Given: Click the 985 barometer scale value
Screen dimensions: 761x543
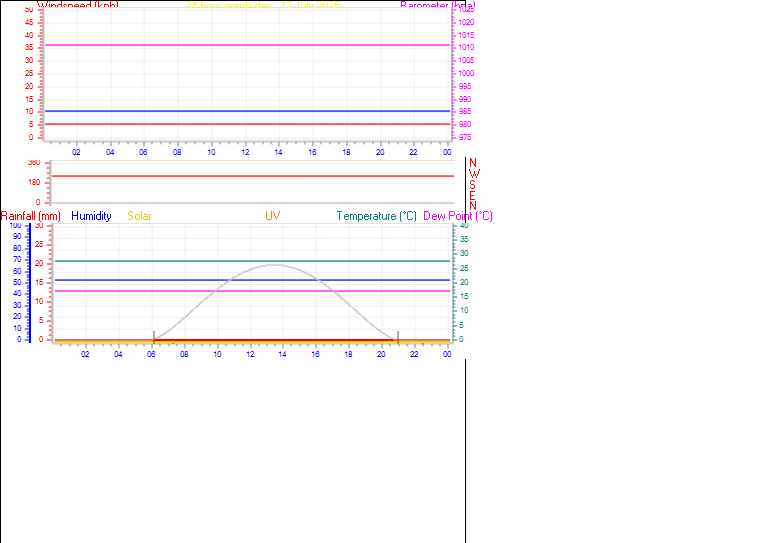Looking at the screenshot, I should [x=465, y=112].
